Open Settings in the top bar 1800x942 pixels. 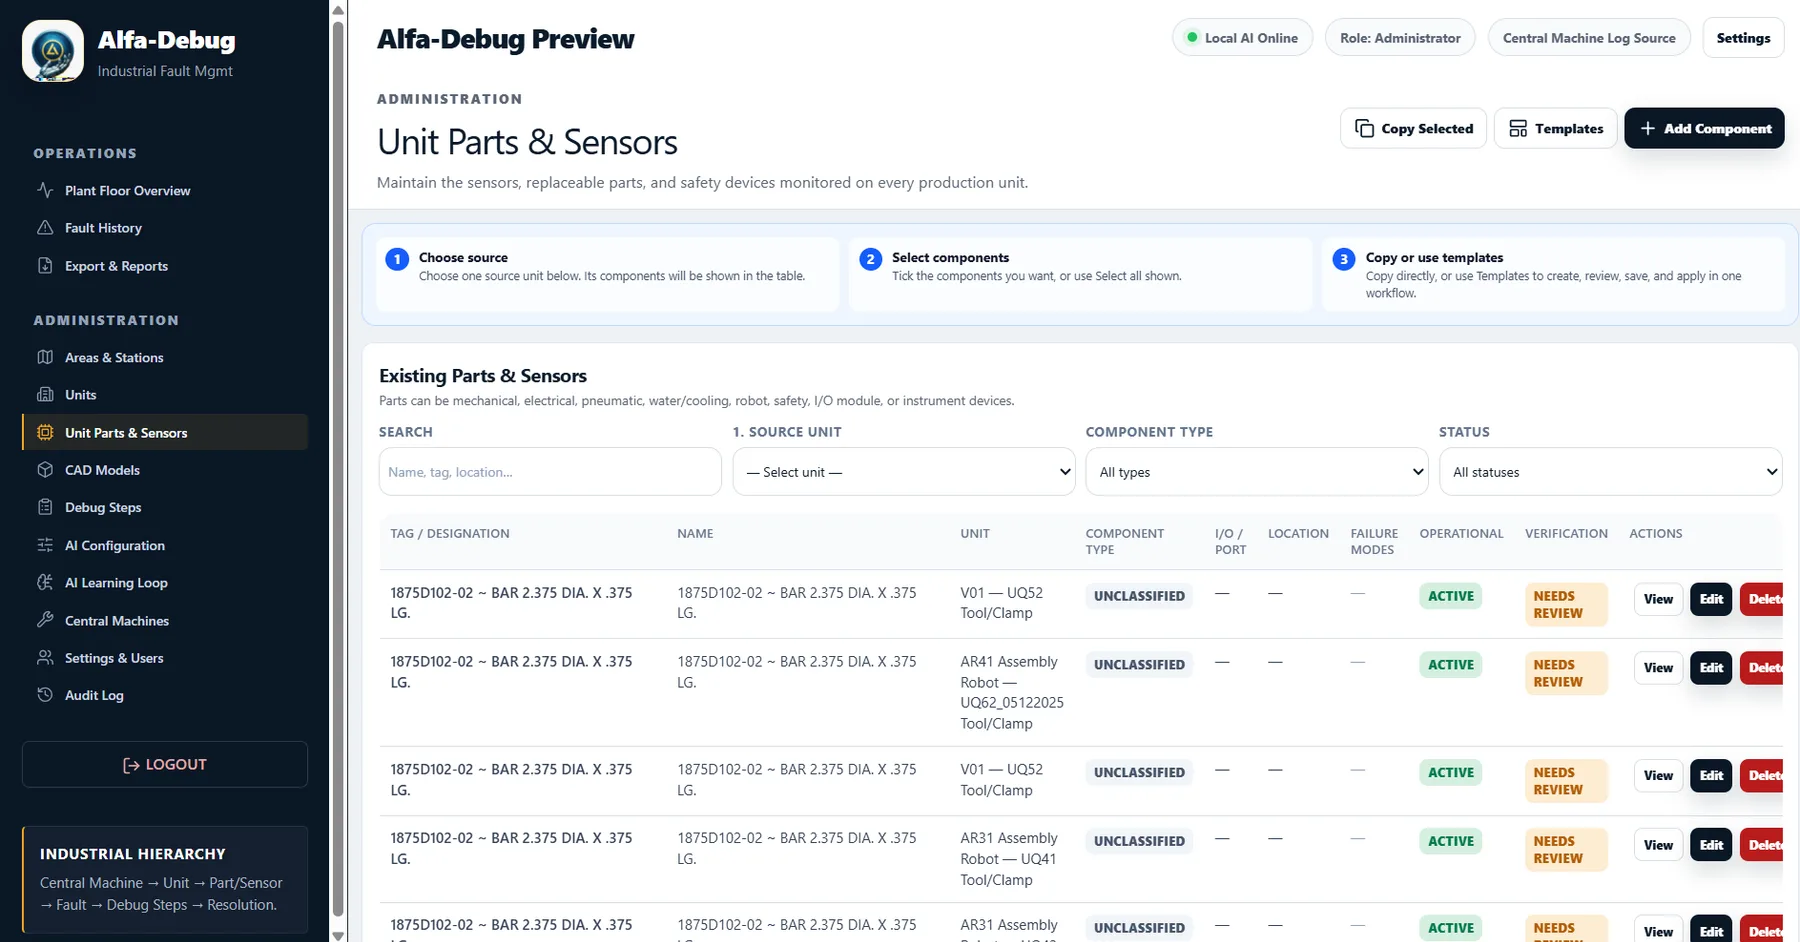pos(1743,38)
